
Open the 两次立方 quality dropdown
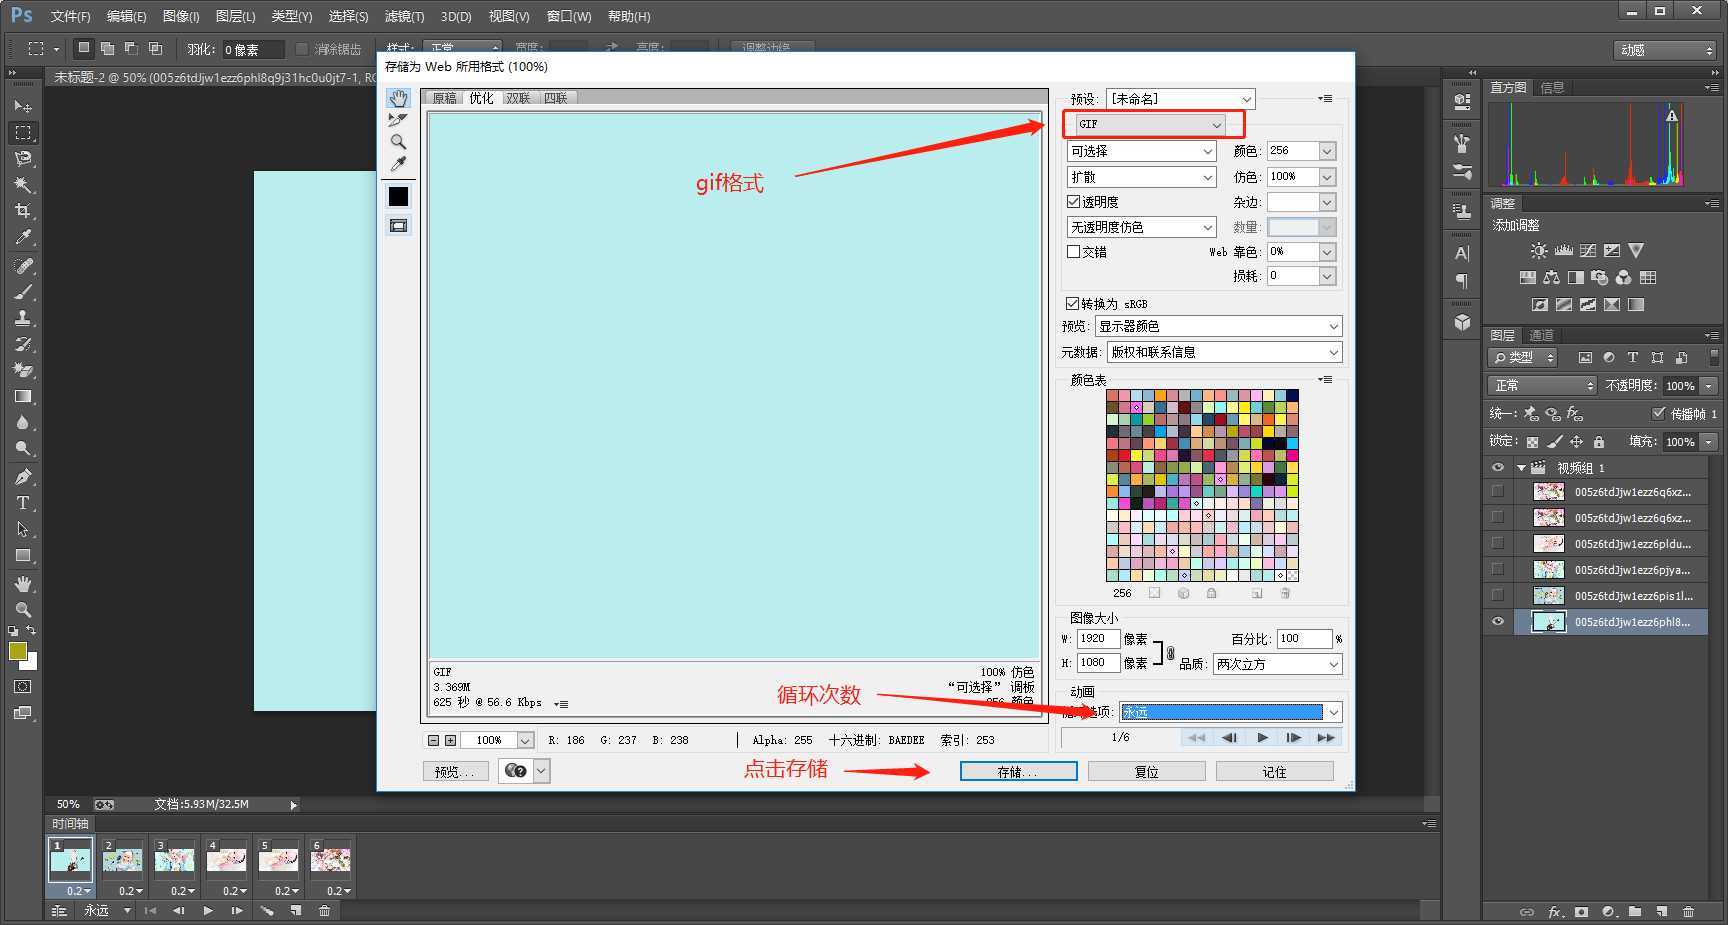point(1277,664)
